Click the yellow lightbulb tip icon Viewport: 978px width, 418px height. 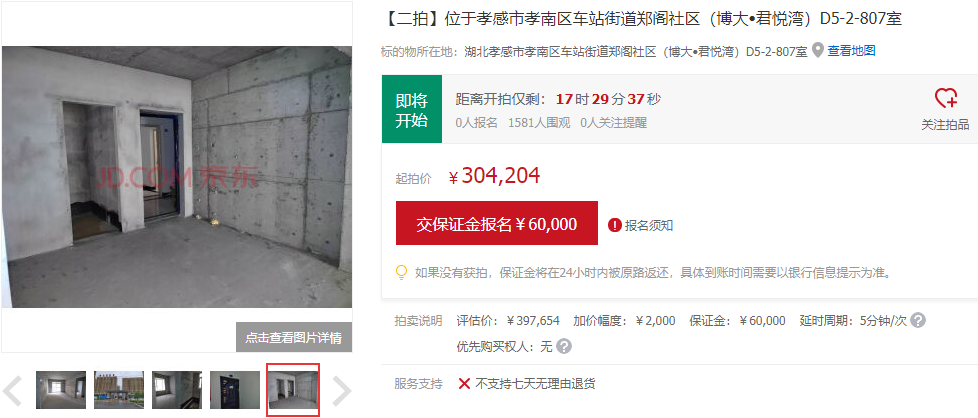tap(402, 273)
